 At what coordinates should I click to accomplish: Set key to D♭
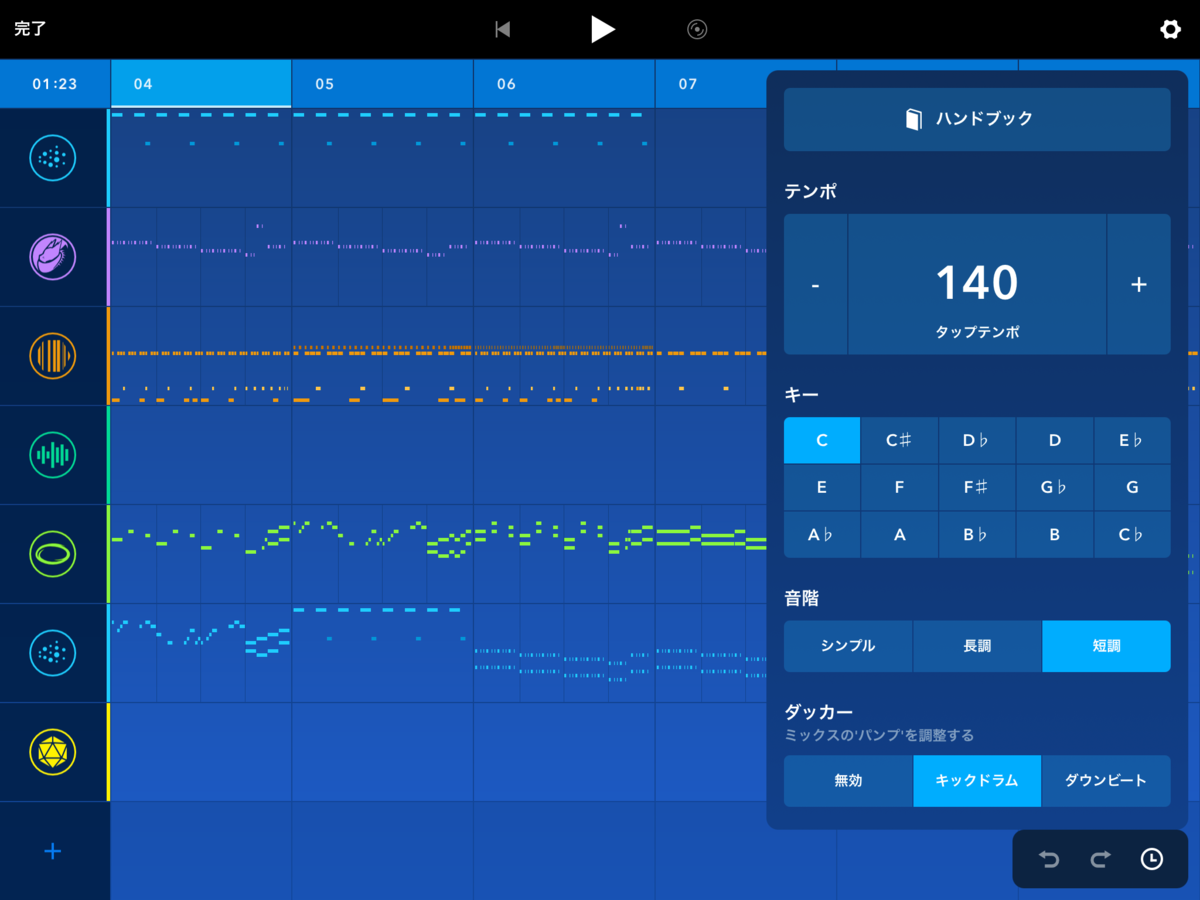977,441
